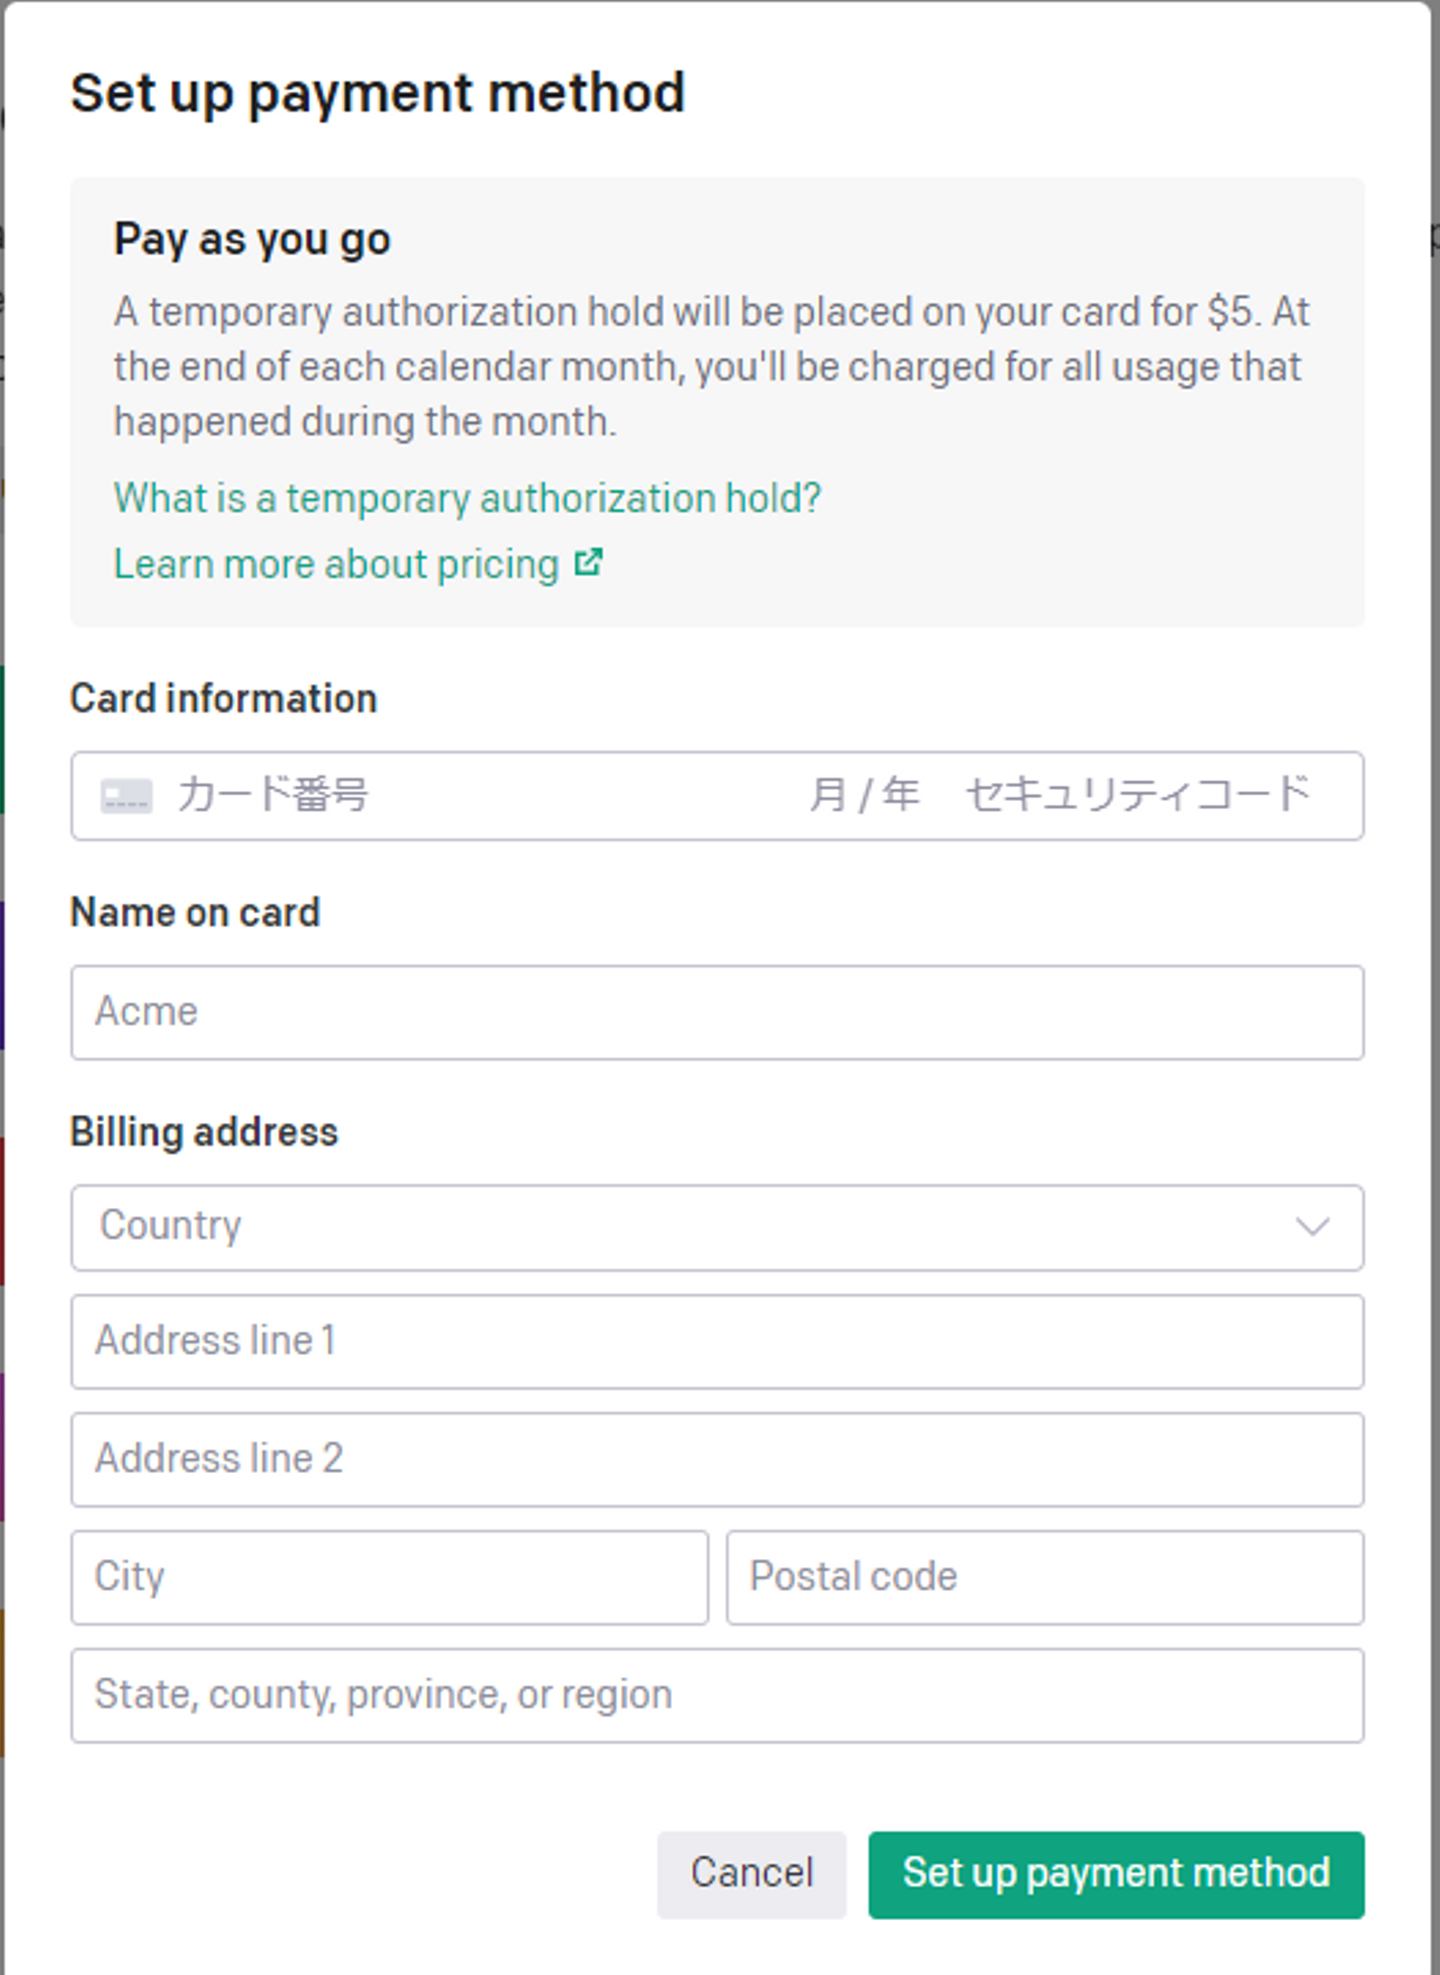Open 'Learn more about pricing' link
This screenshot has height=1975, width=1440.
click(x=336, y=564)
